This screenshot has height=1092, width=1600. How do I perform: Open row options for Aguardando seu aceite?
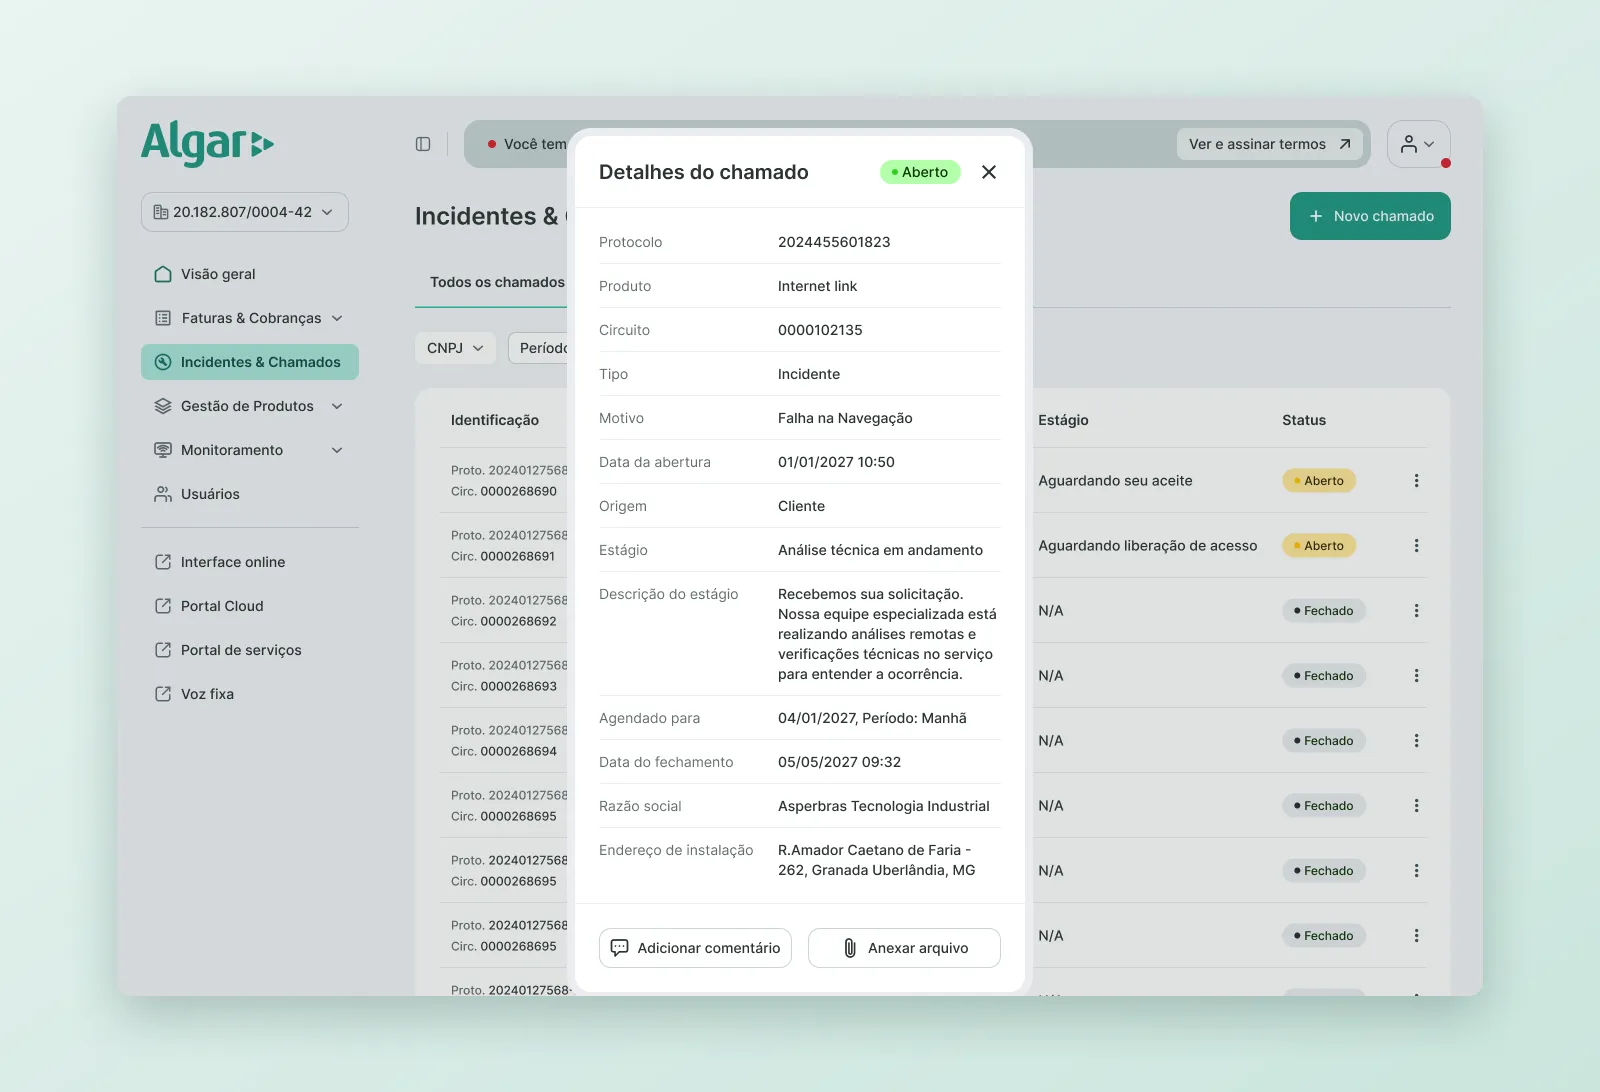pyautogui.click(x=1416, y=481)
